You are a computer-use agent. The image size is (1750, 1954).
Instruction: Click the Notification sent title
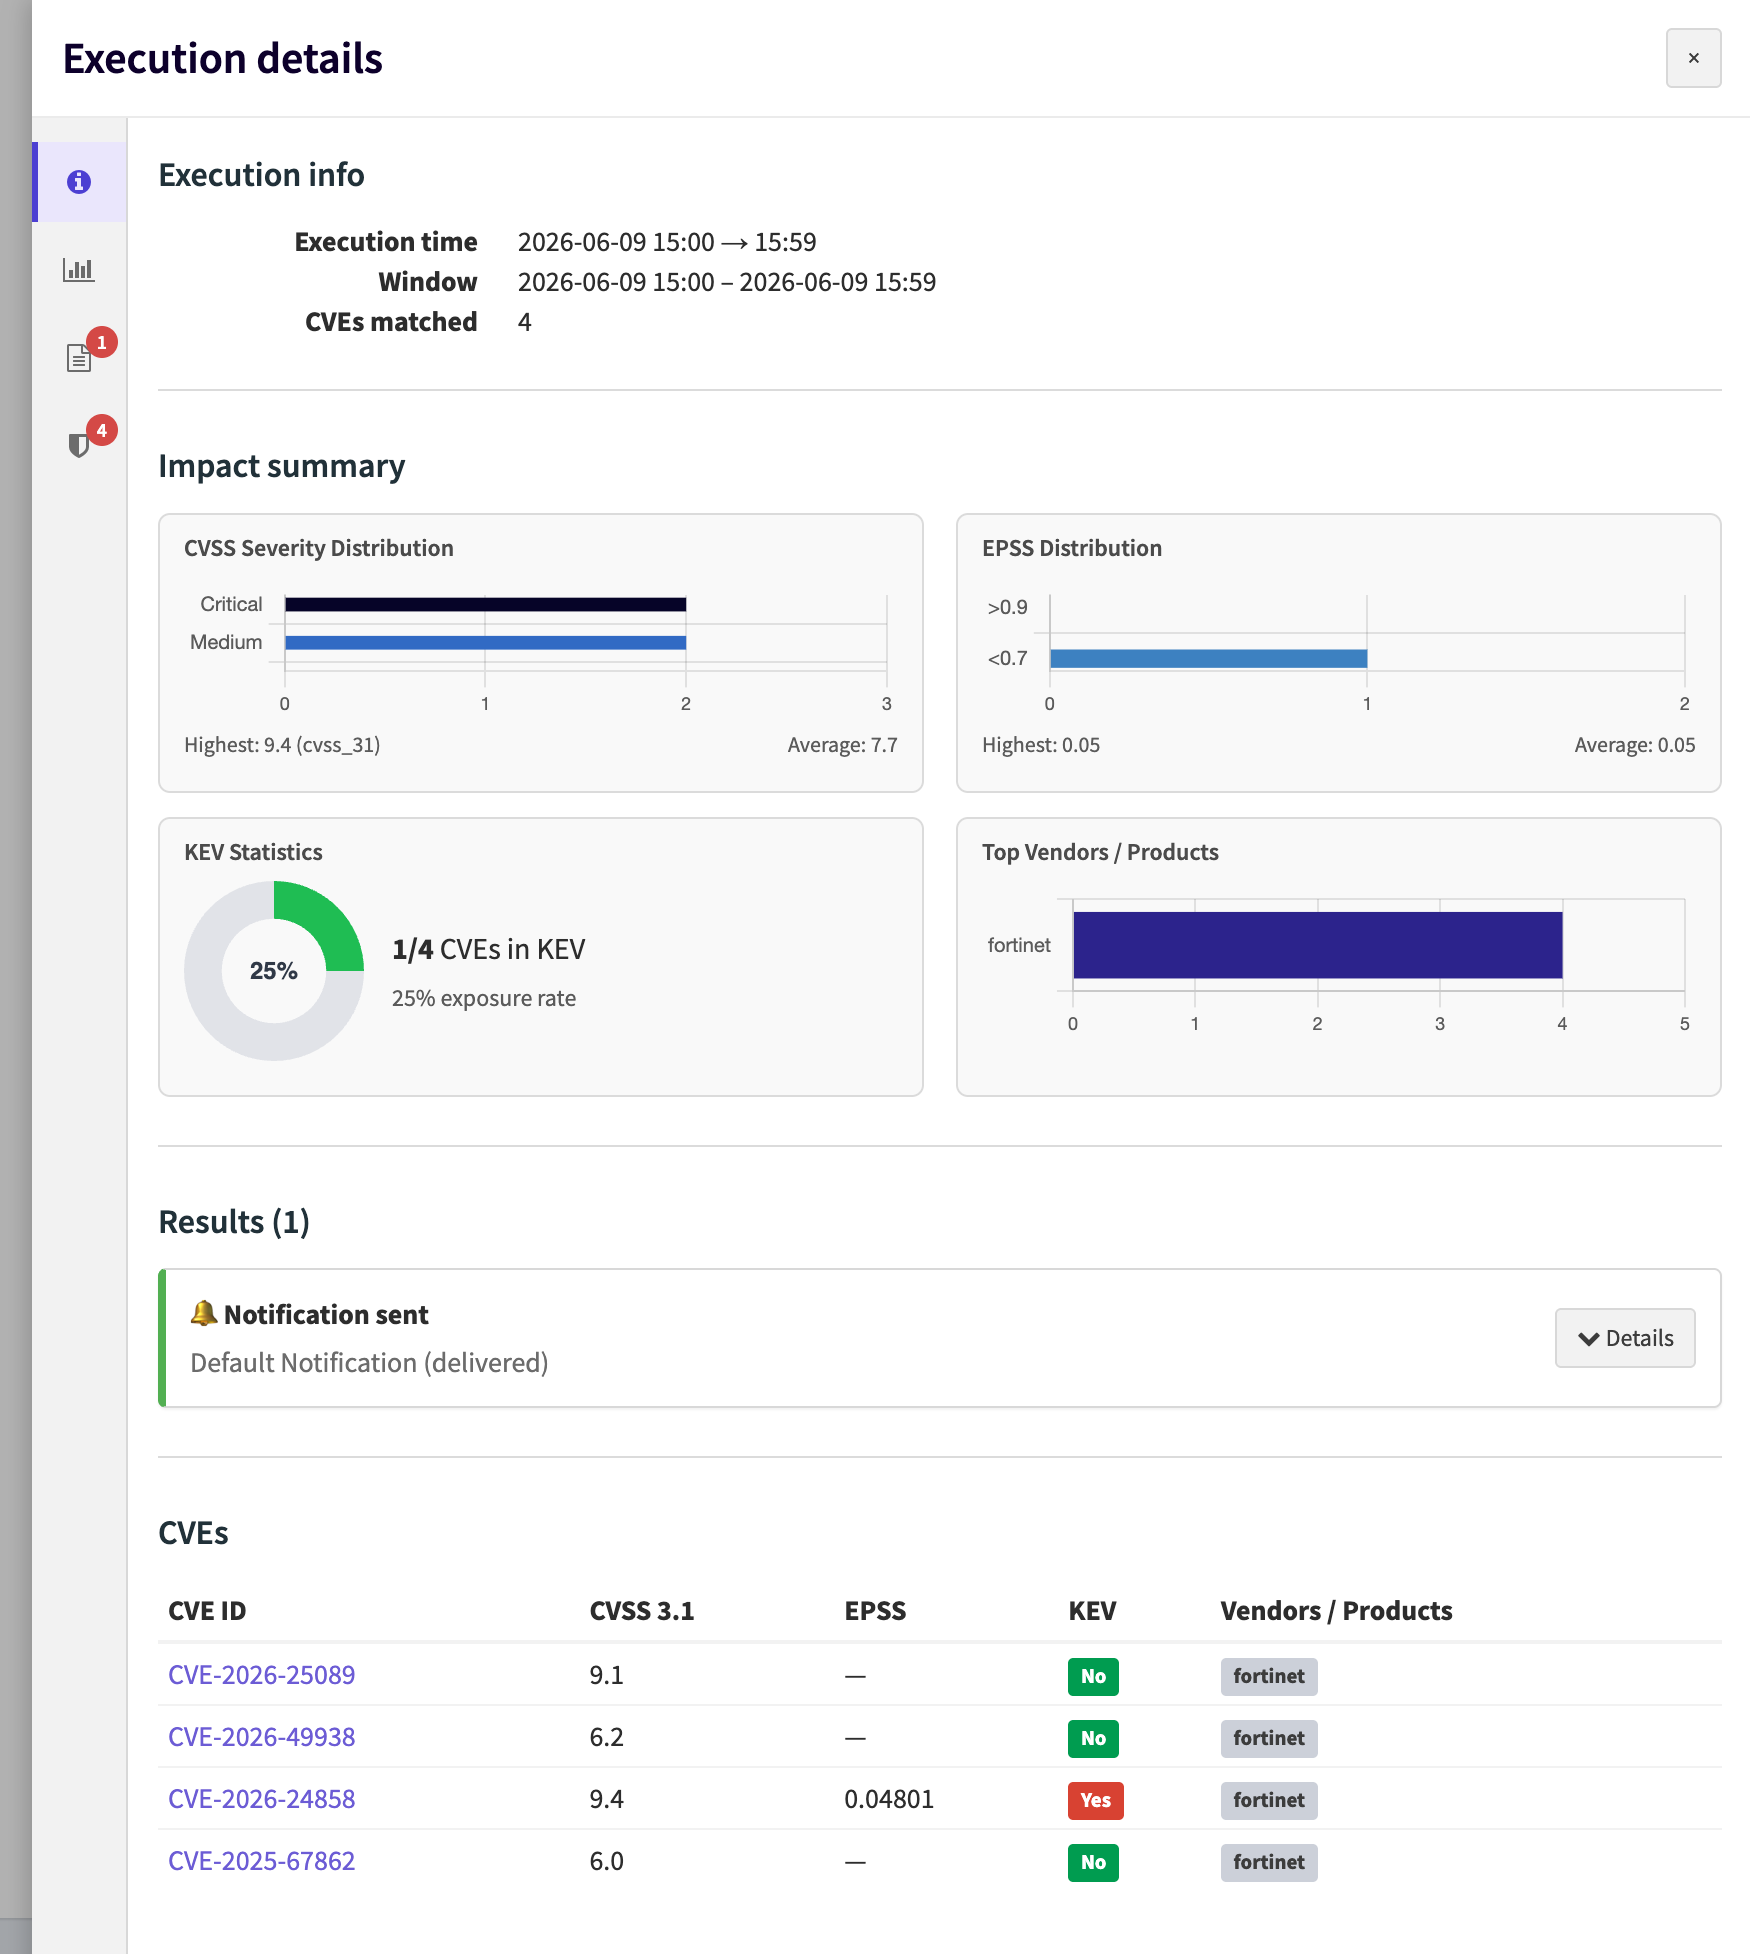point(326,1314)
